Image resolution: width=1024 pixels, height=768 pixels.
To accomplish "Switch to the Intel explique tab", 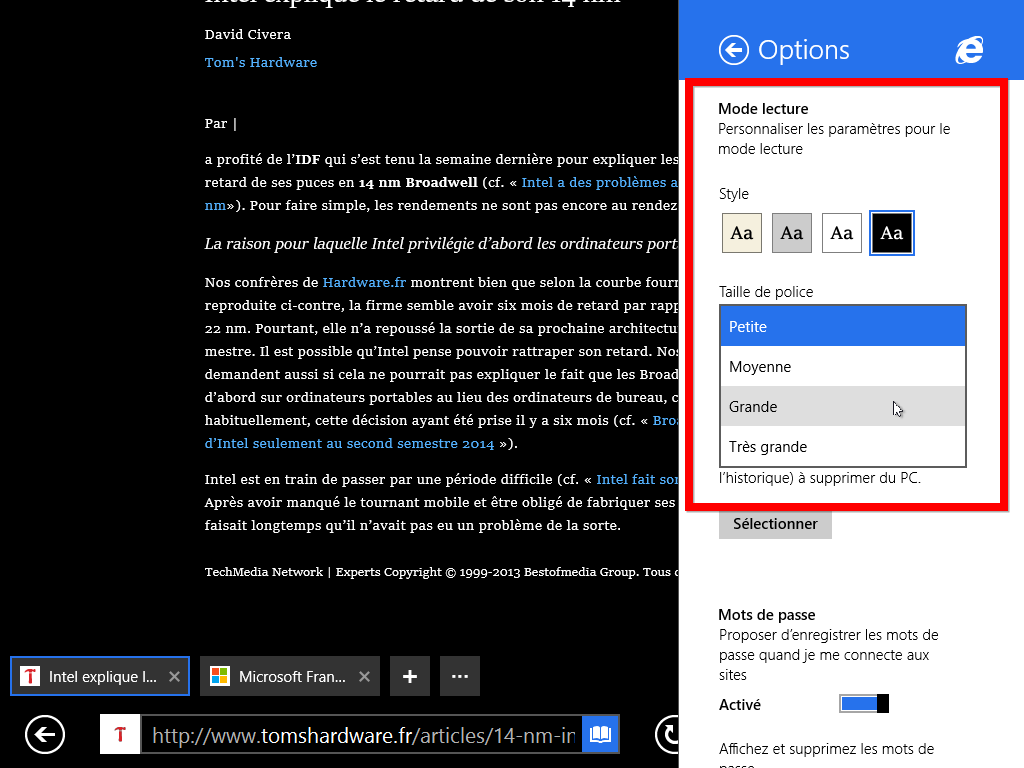I will (100, 676).
